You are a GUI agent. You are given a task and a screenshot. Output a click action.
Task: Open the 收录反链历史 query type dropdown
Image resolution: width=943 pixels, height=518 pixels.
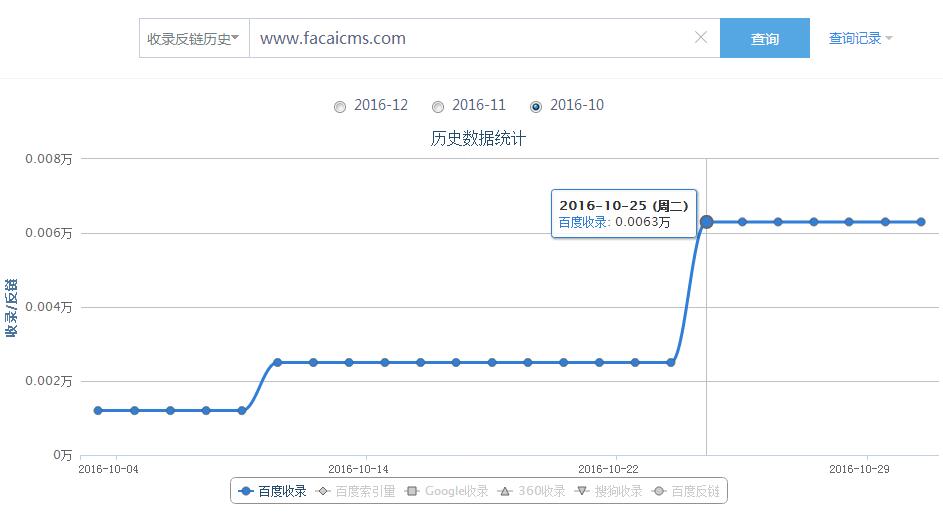(x=194, y=39)
